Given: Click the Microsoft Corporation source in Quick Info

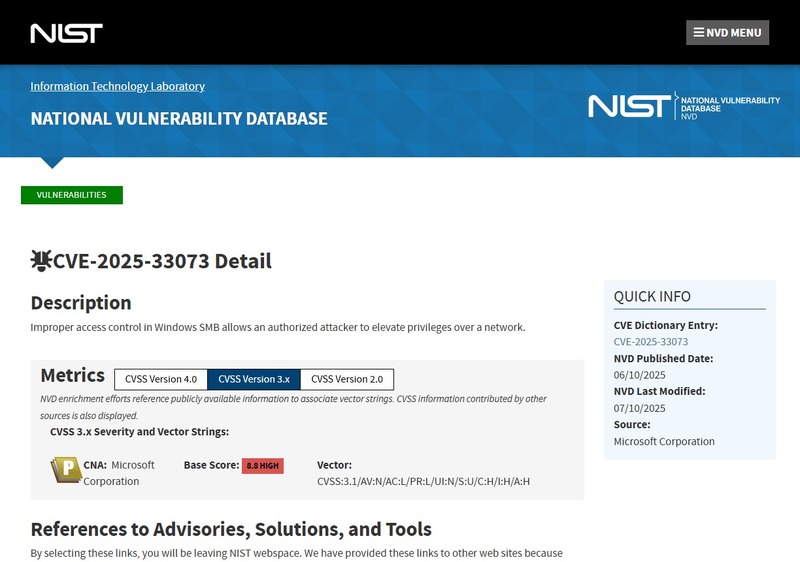Looking at the screenshot, I should [x=664, y=441].
